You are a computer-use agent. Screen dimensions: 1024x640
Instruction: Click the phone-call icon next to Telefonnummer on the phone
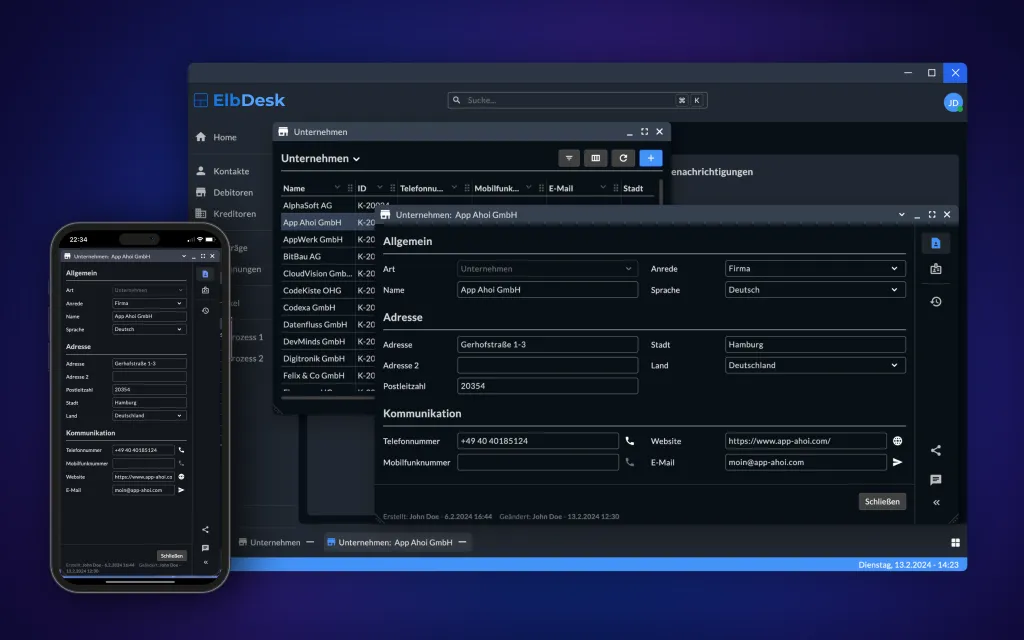coord(182,450)
